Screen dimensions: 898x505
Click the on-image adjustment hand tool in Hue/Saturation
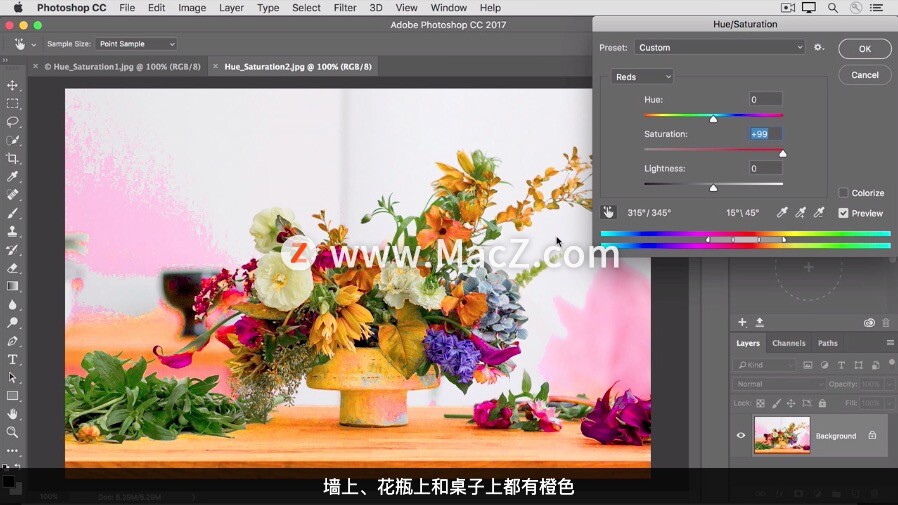[608, 212]
